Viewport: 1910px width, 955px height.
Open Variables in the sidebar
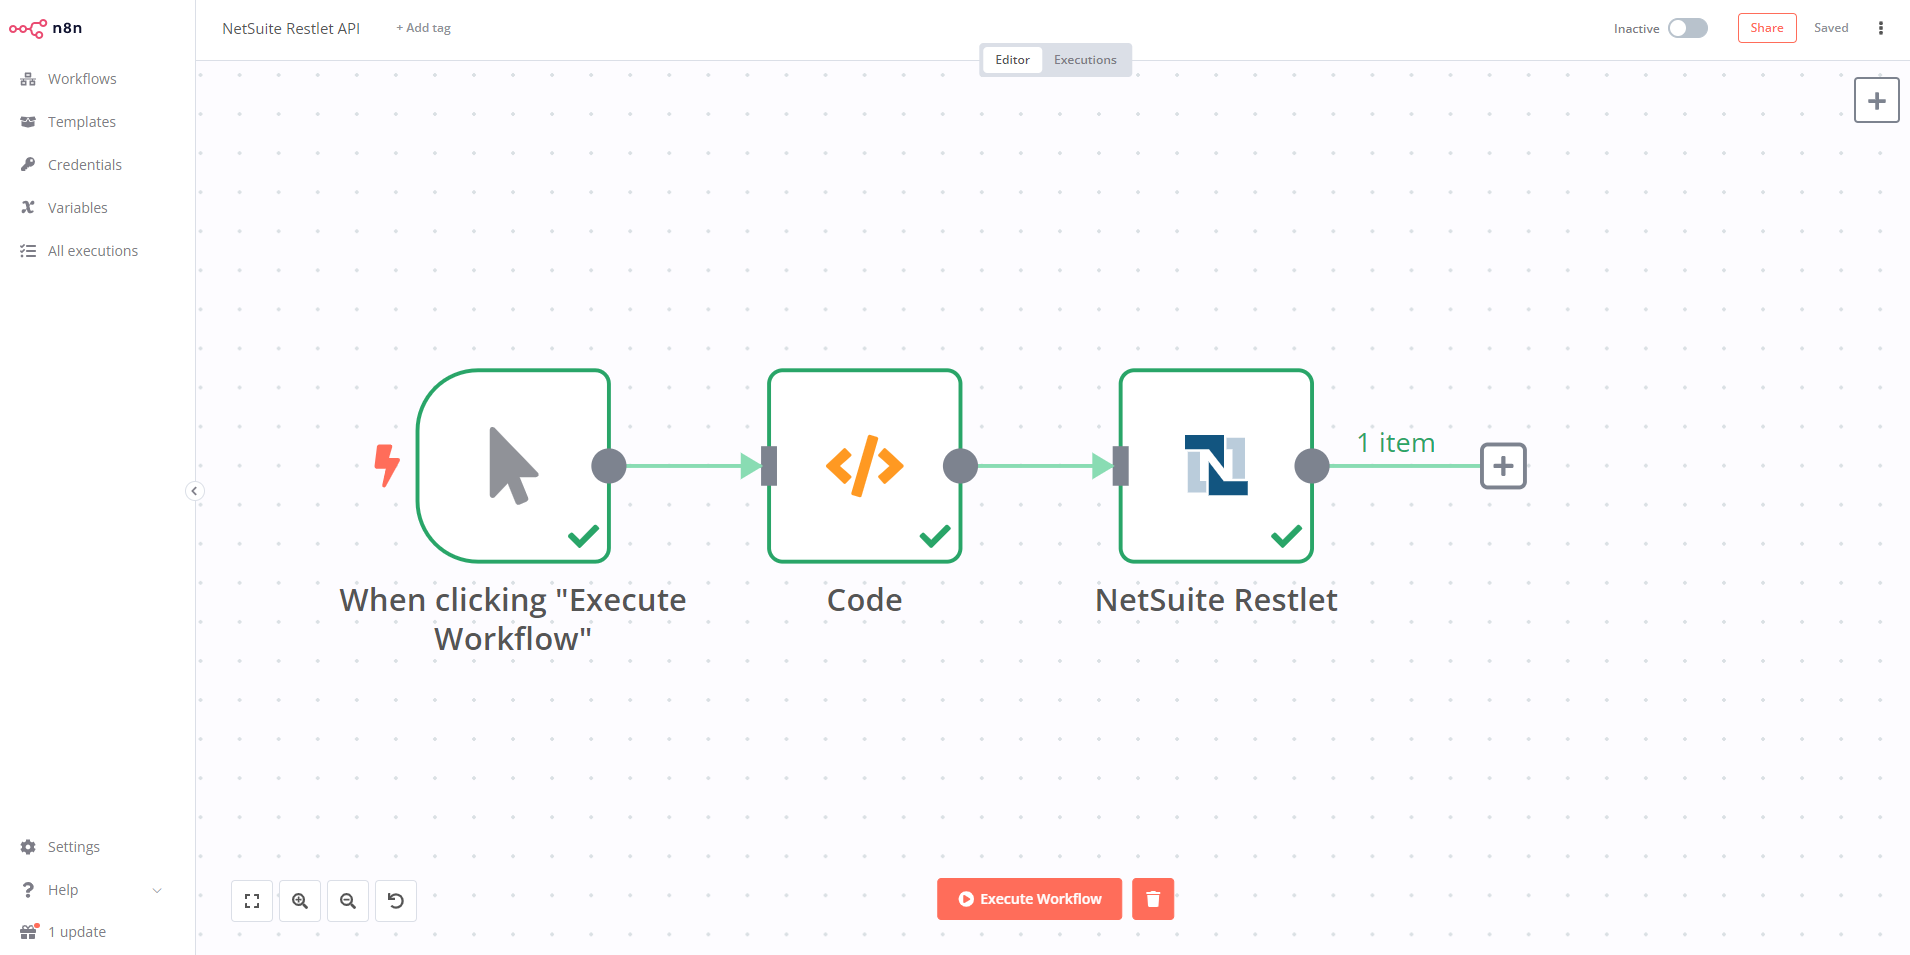78,208
